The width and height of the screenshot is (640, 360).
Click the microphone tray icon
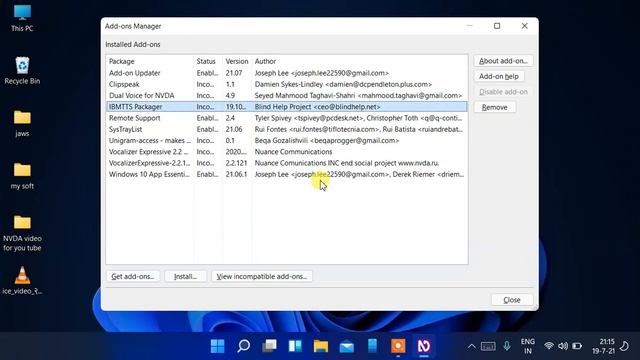[x=507, y=346]
